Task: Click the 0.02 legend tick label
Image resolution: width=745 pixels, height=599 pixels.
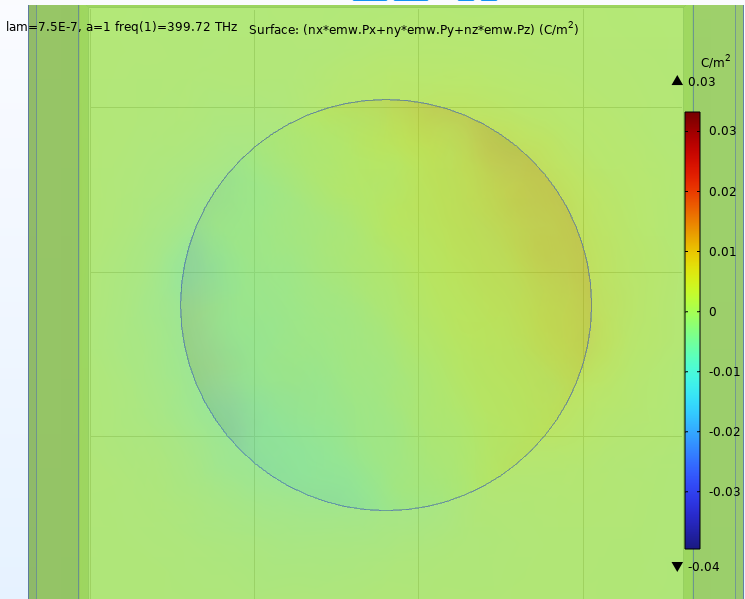Action: (x=722, y=191)
